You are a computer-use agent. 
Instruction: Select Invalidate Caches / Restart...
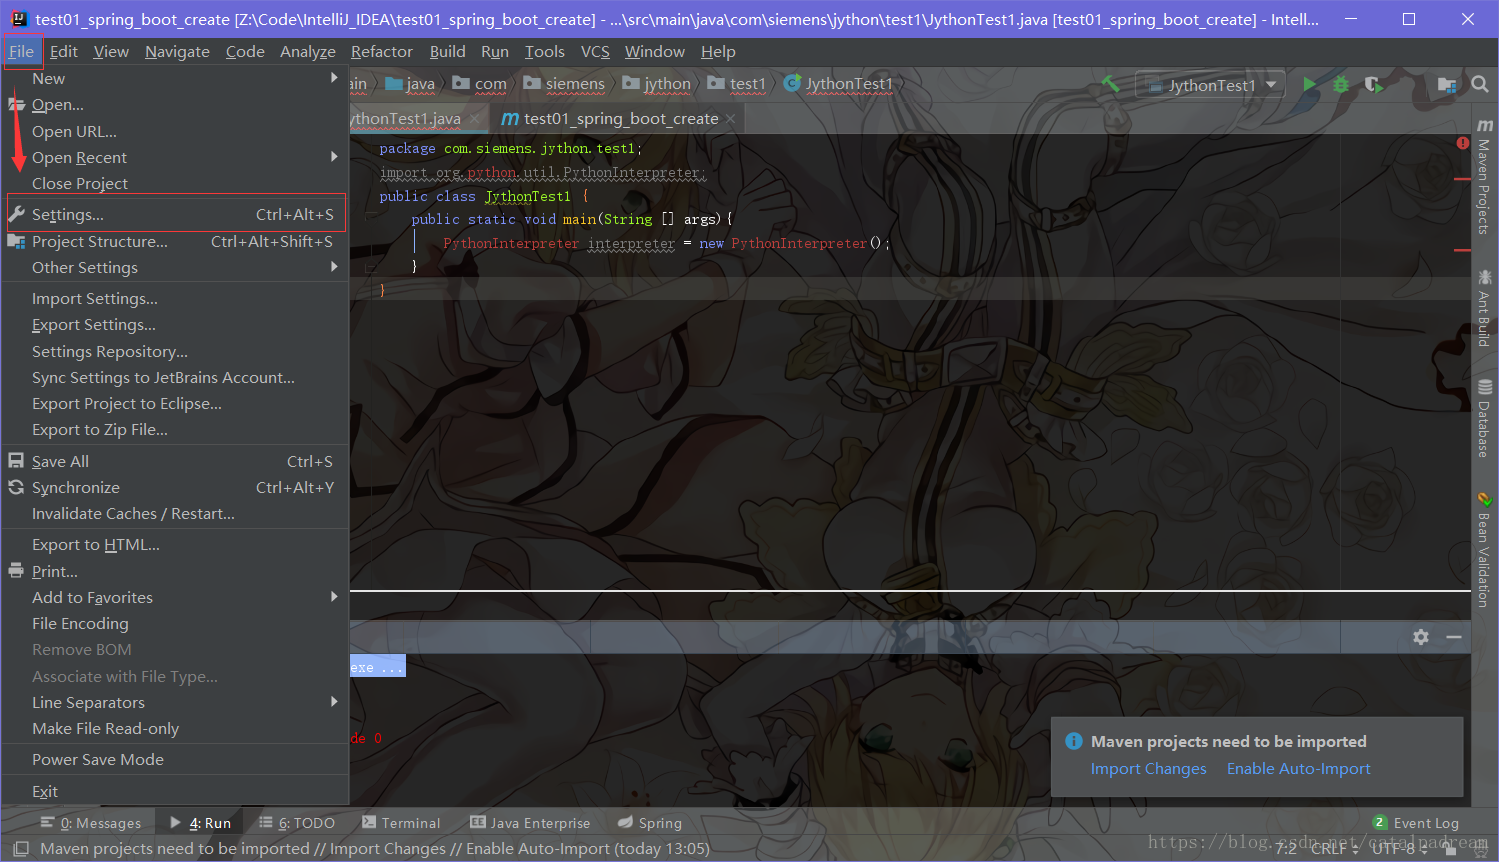[175, 513]
